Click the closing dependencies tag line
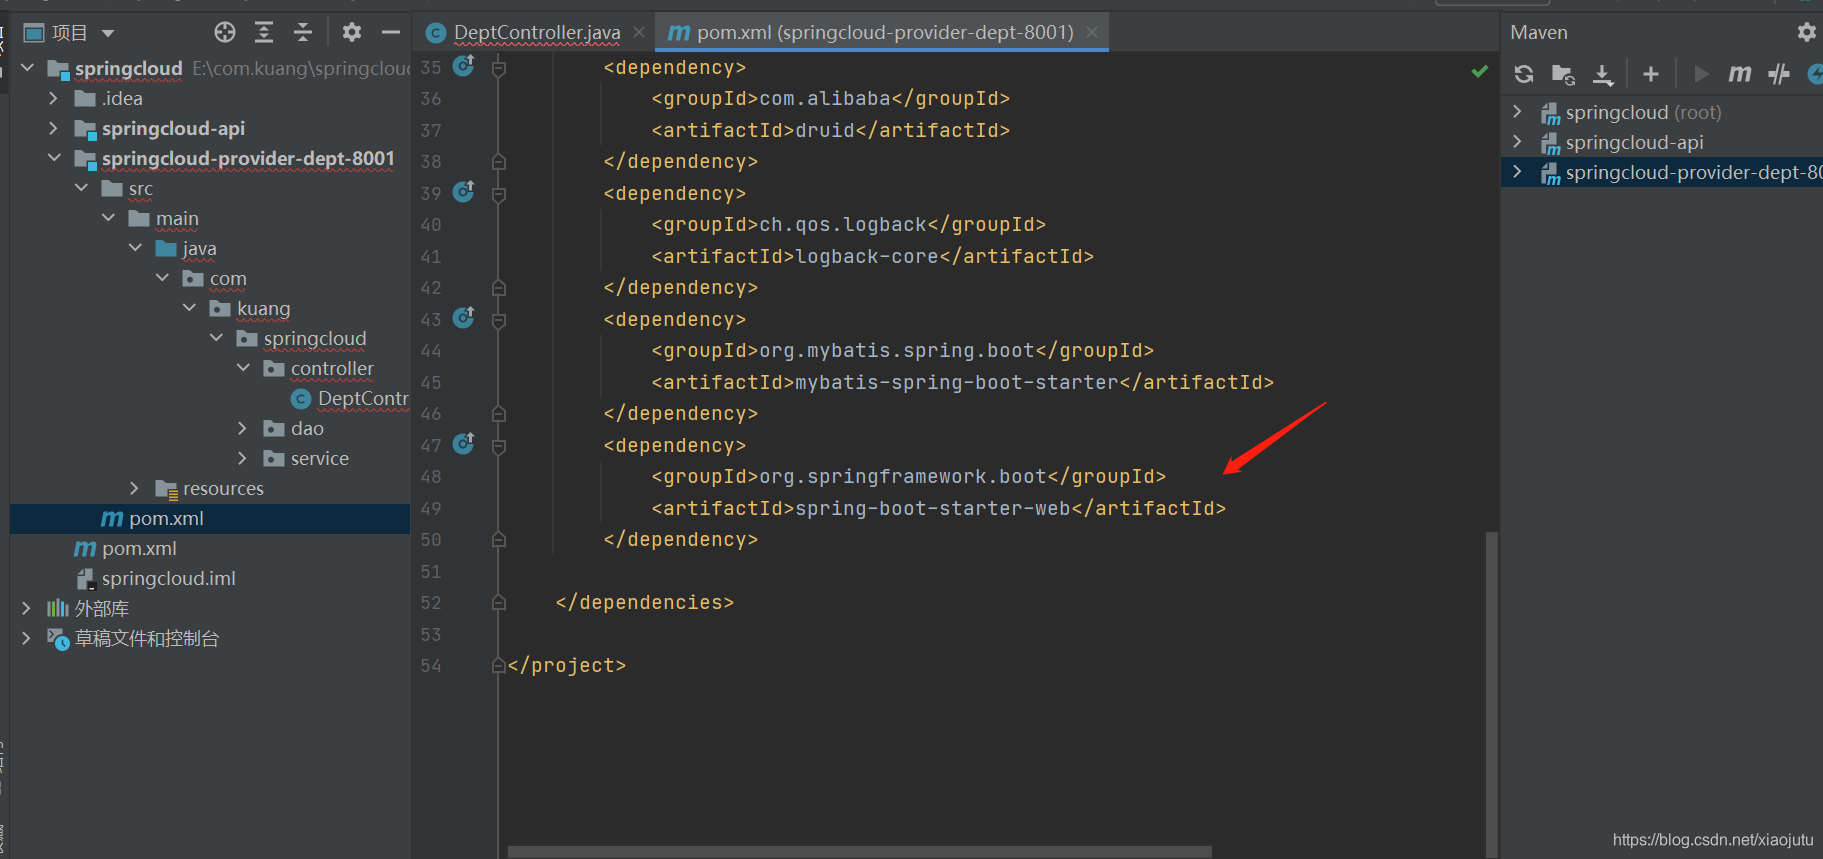Screen dimensions: 1823x859 pyautogui.click(x=645, y=602)
